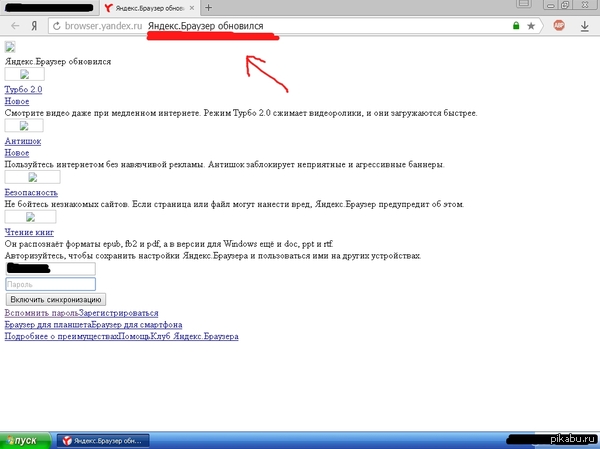
Task: Open the 'Турбо 2.0' link
Action: click(x=24, y=90)
